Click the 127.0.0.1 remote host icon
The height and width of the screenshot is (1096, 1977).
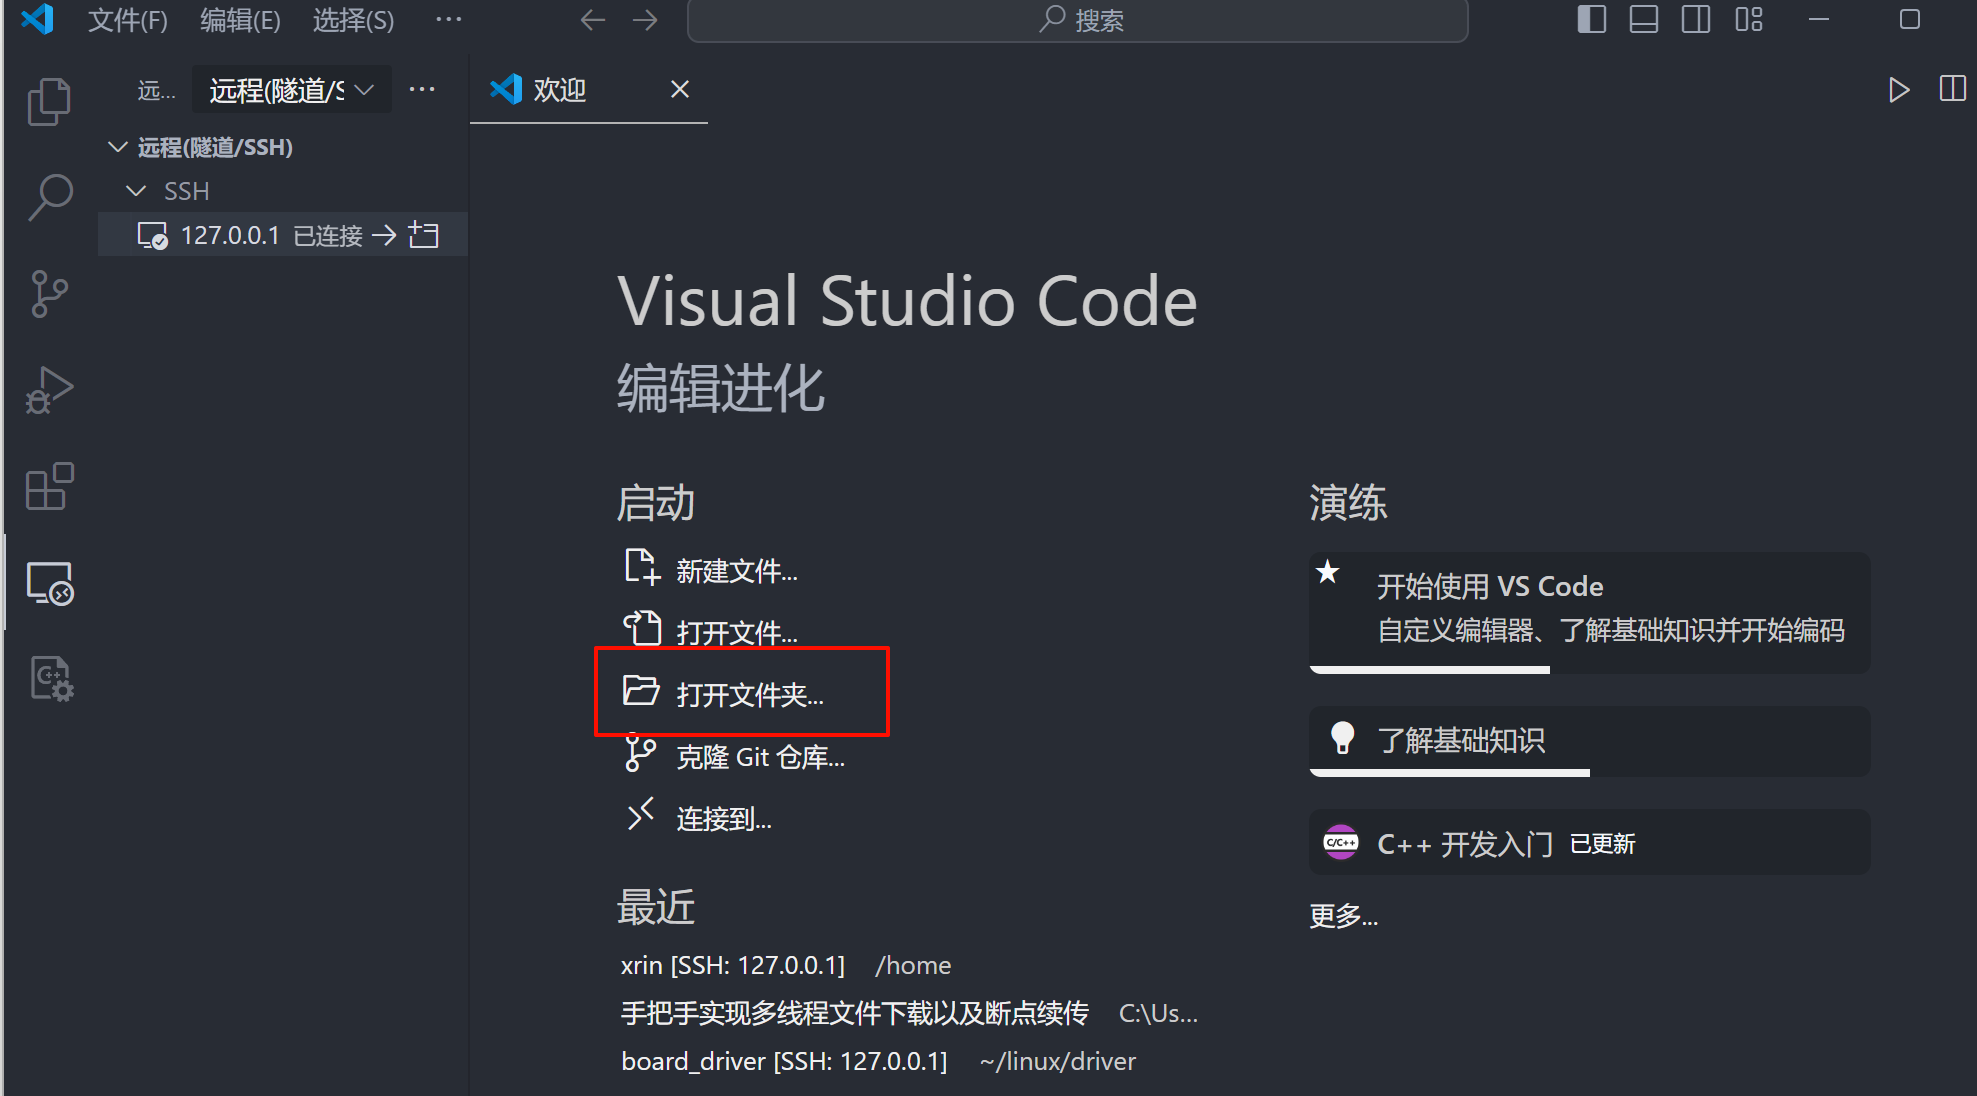pos(152,235)
